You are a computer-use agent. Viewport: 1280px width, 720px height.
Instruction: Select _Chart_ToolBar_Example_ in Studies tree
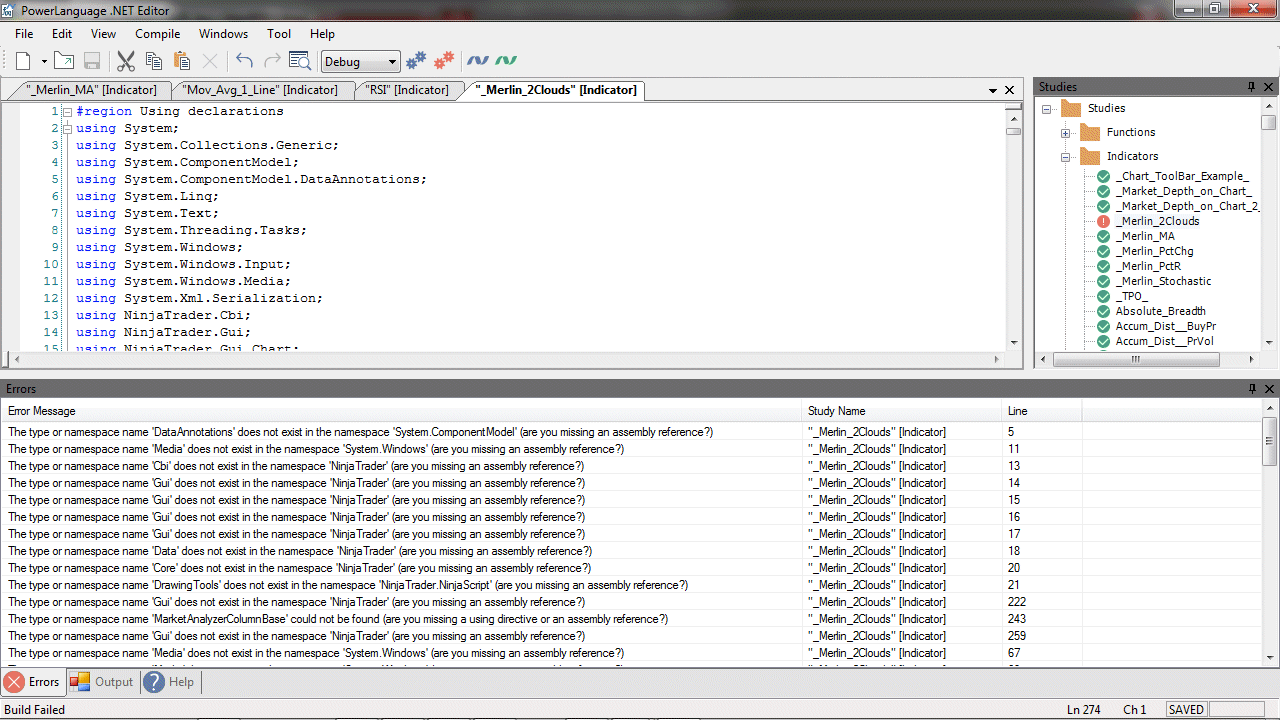pos(1182,176)
